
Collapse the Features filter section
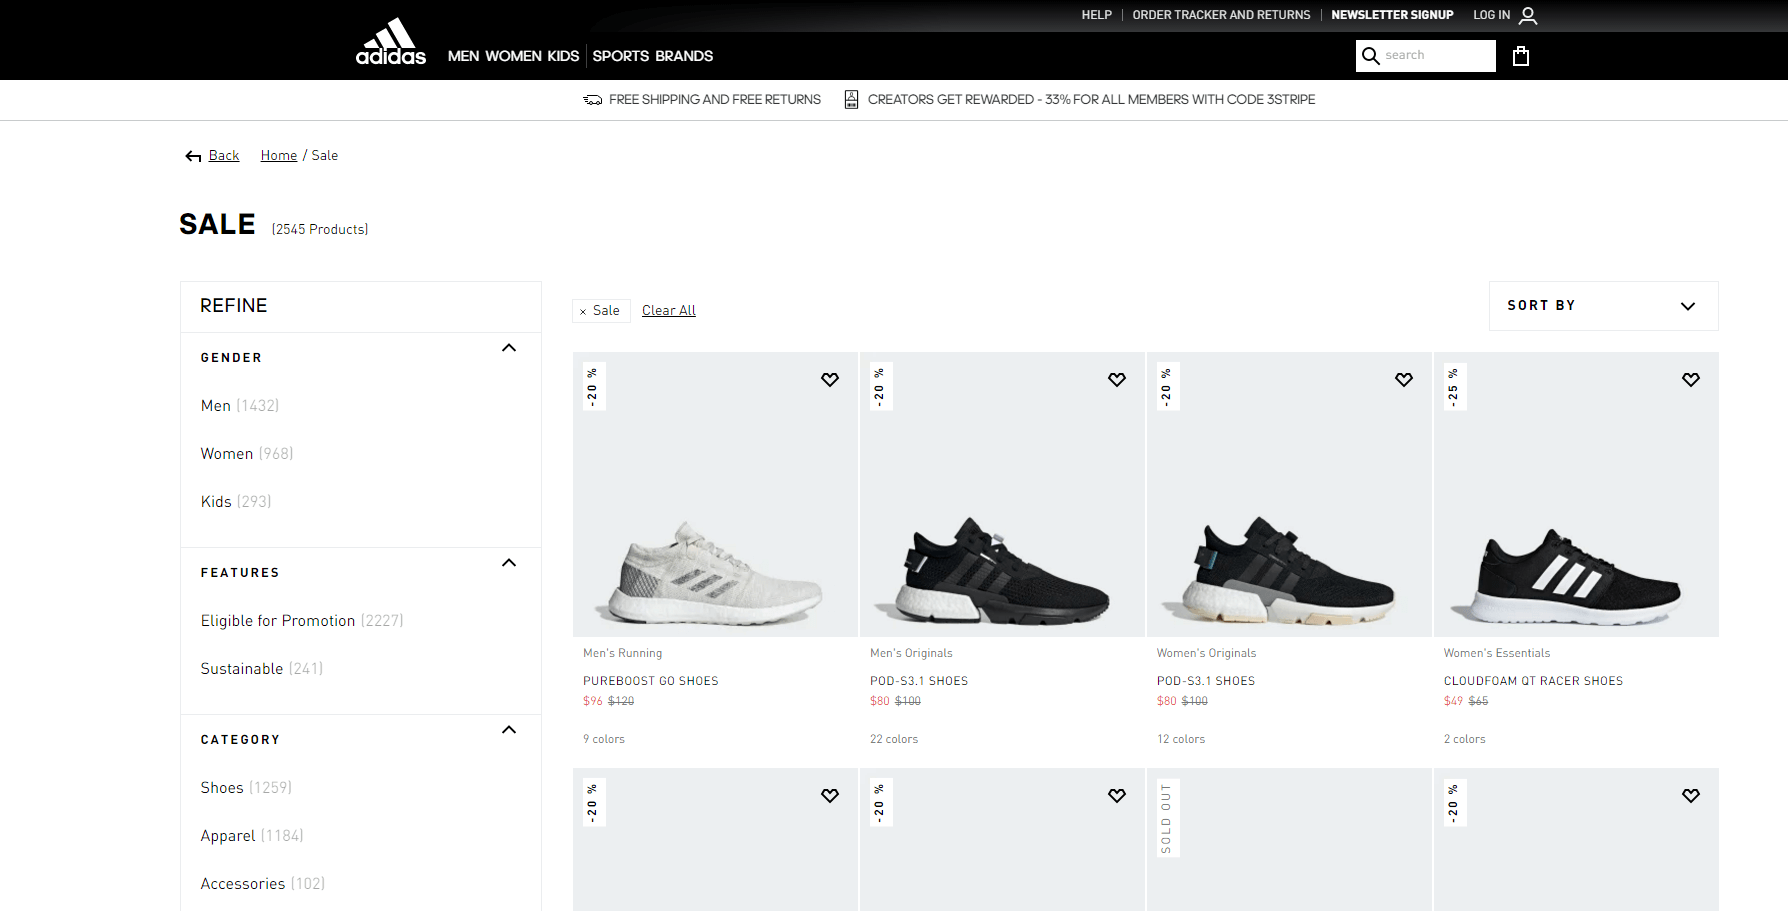509,563
